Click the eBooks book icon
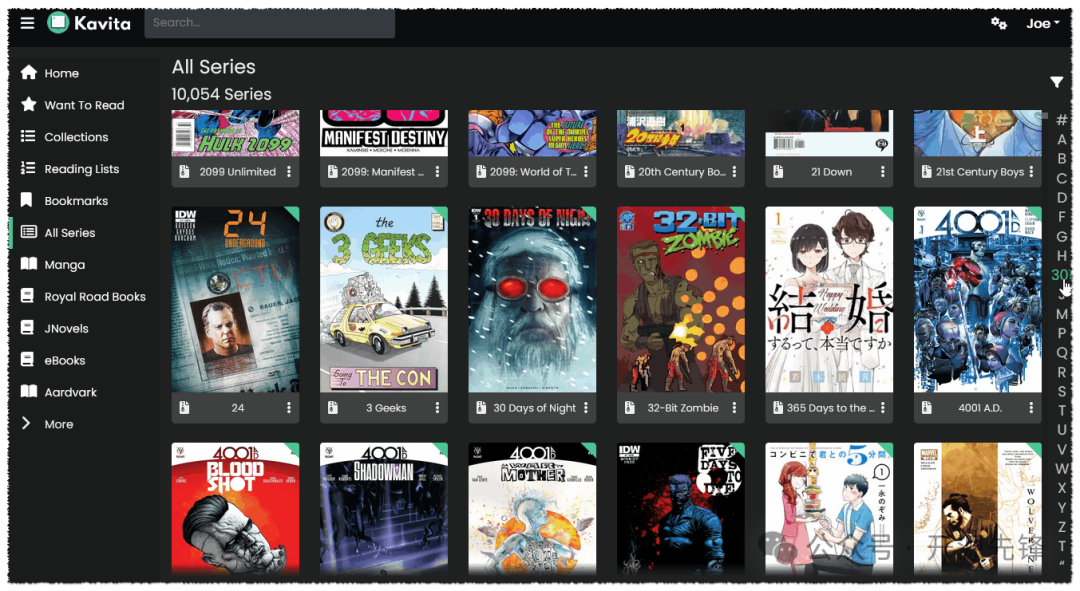The width and height of the screenshot is (1080, 591). (x=28, y=360)
